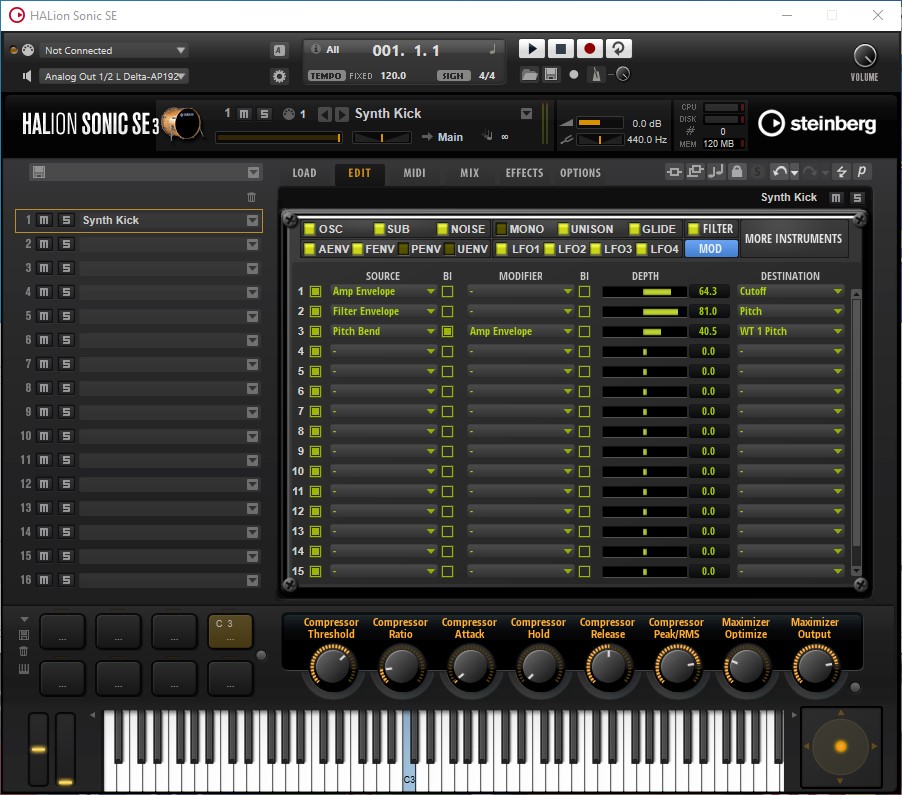Click the Undo arrow icon above the editor

(779, 172)
